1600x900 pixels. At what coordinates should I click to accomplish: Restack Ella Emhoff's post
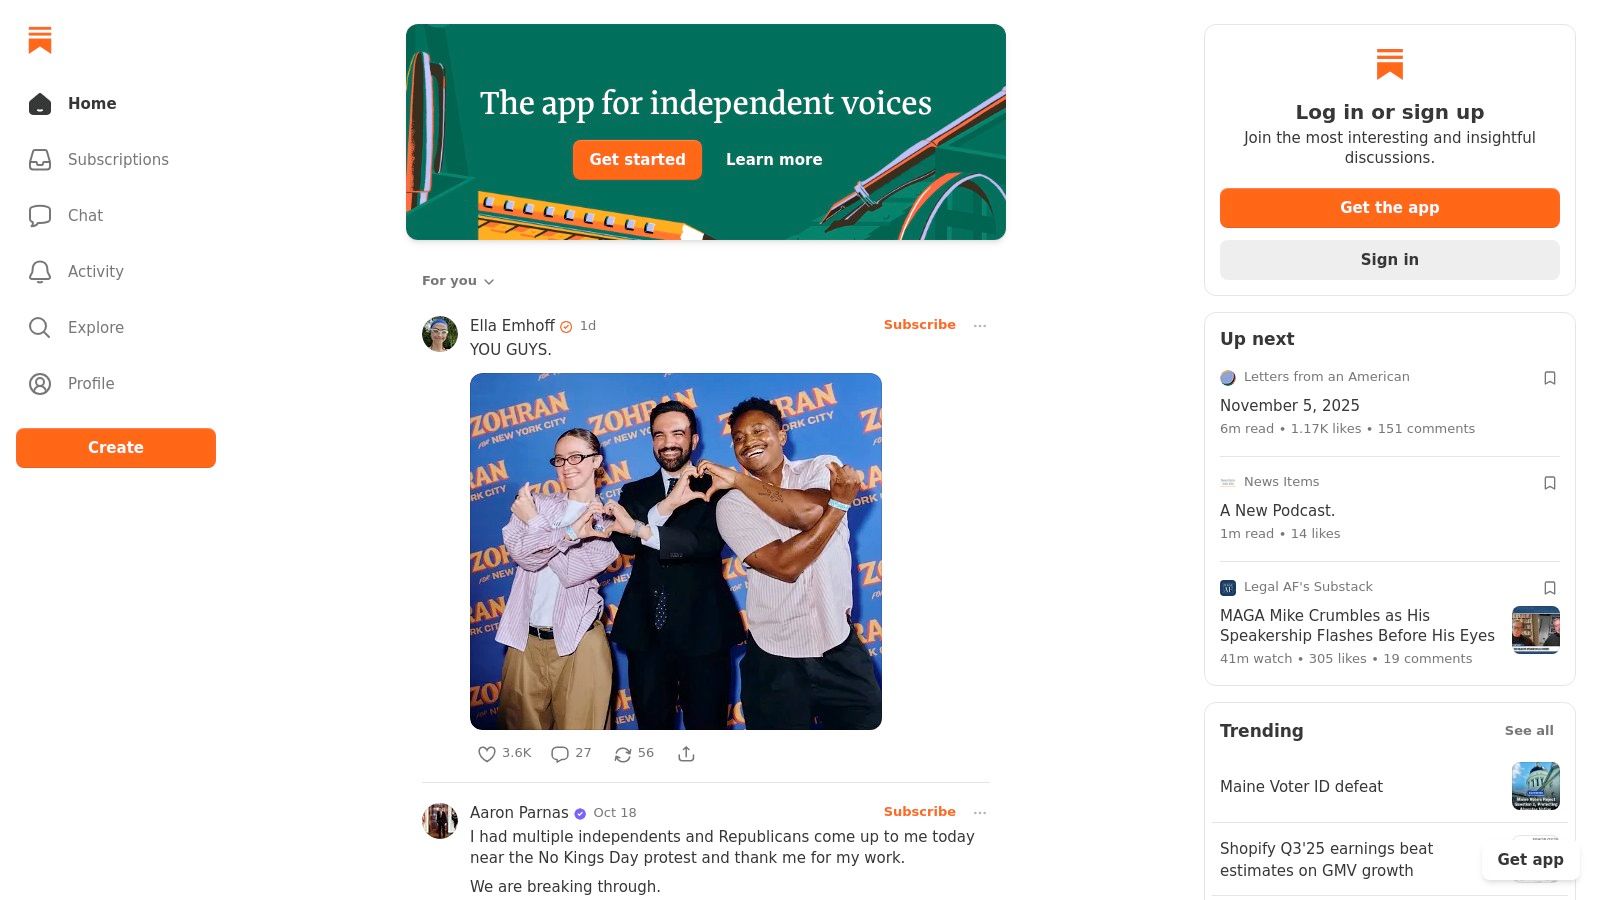tap(623, 754)
